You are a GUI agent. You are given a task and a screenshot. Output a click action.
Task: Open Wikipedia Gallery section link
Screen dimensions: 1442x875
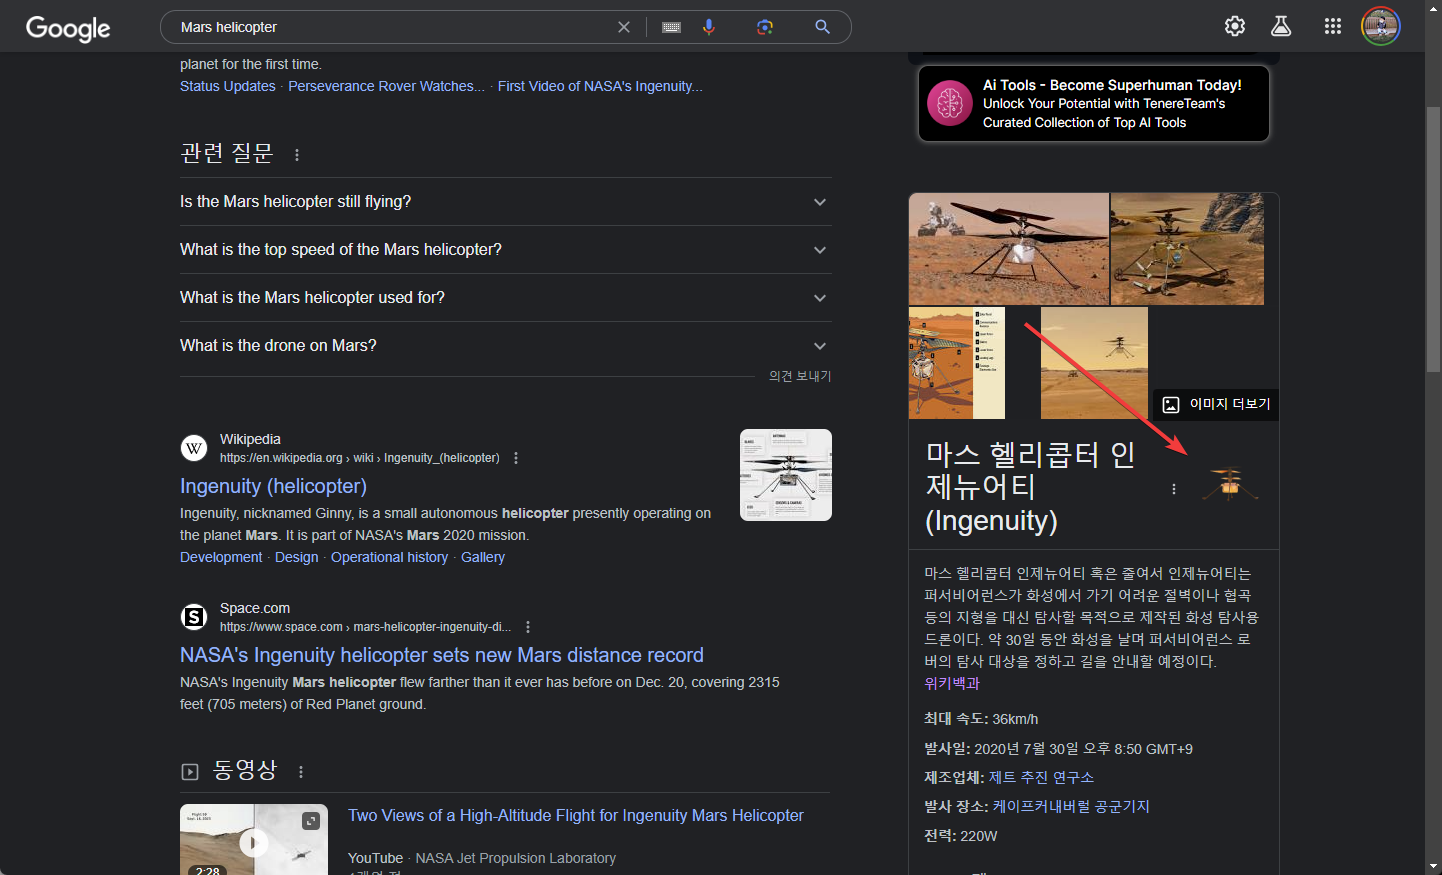coord(483,557)
